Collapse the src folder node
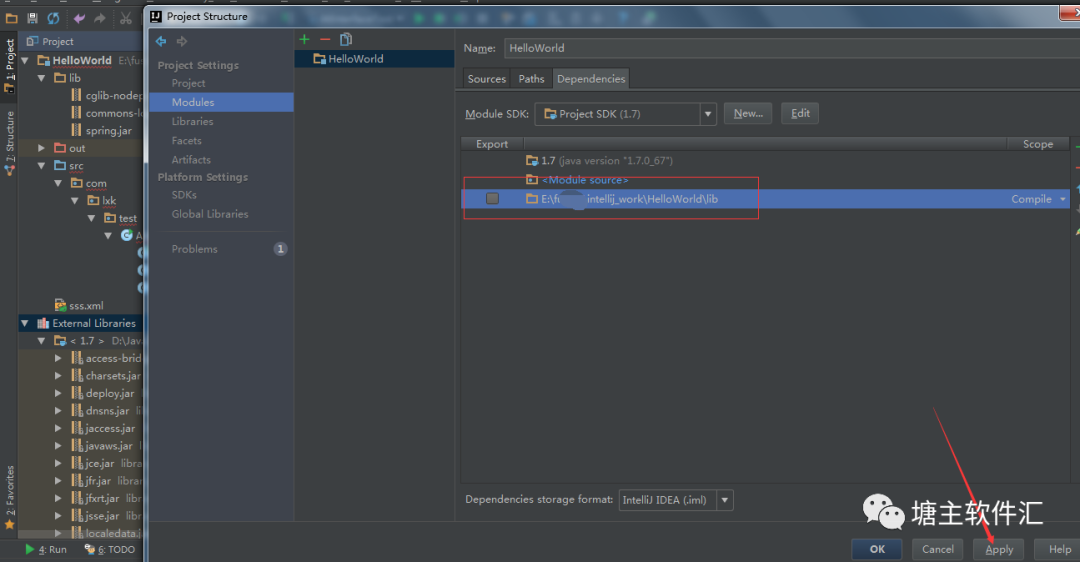The height and width of the screenshot is (562, 1080). [41, 166]
